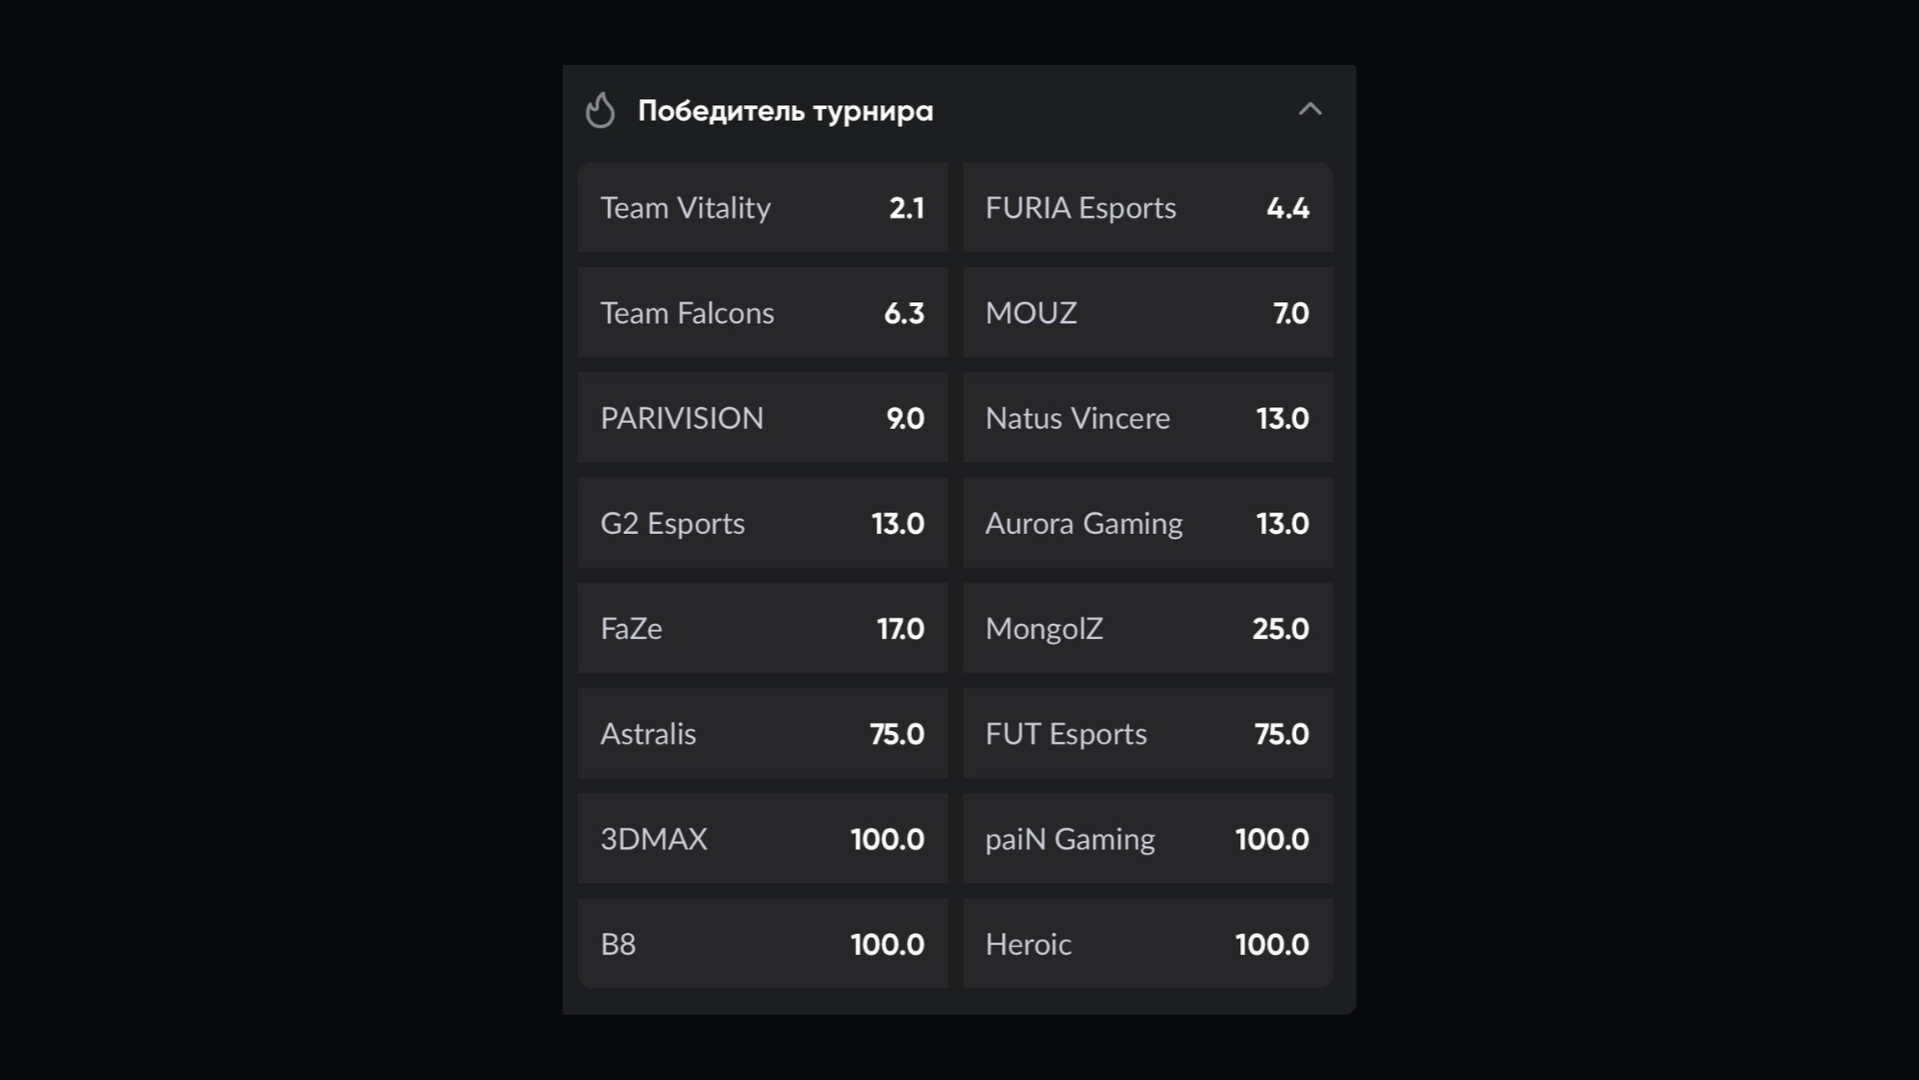Bet on MongolZ at 25.0
Viewport: 1919px width, 1080px height.
tap(1147, 628)
